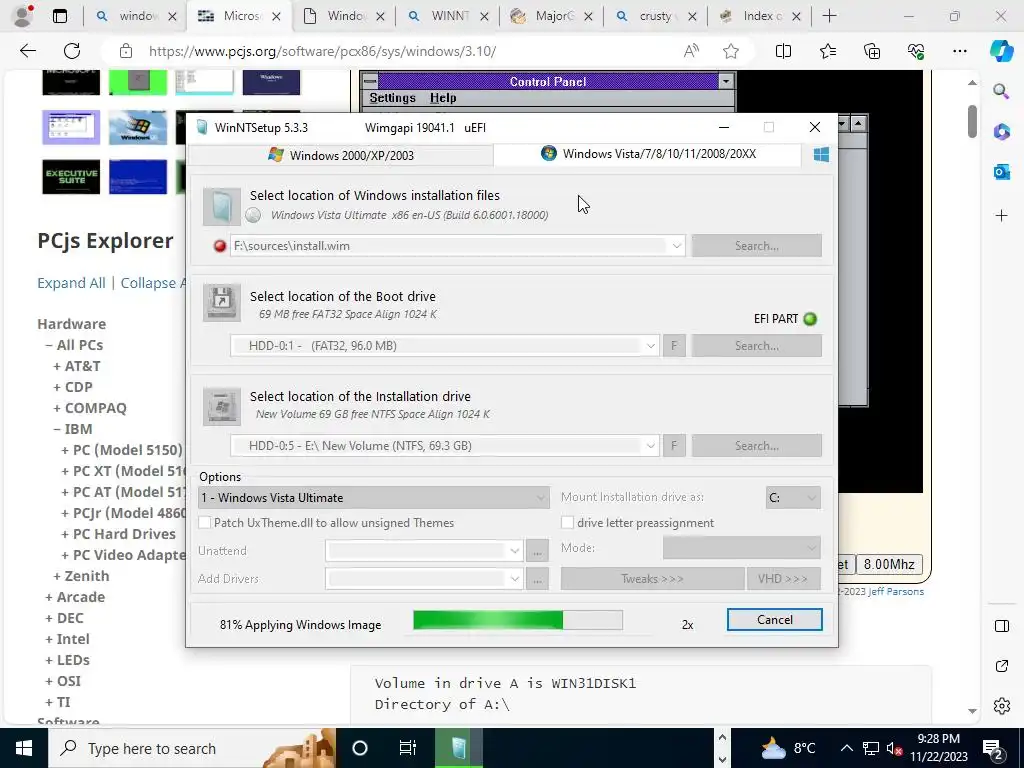Open Edge tab actions menu icon
This screenshot has height=768, width=1024.
pos(60,16)
